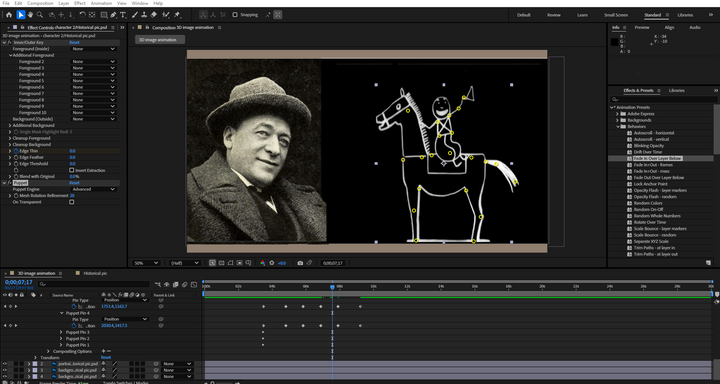Screen dimensions: 720x384
Task: Hide layer 3 background with eye toggle
Action: [5, 370]
